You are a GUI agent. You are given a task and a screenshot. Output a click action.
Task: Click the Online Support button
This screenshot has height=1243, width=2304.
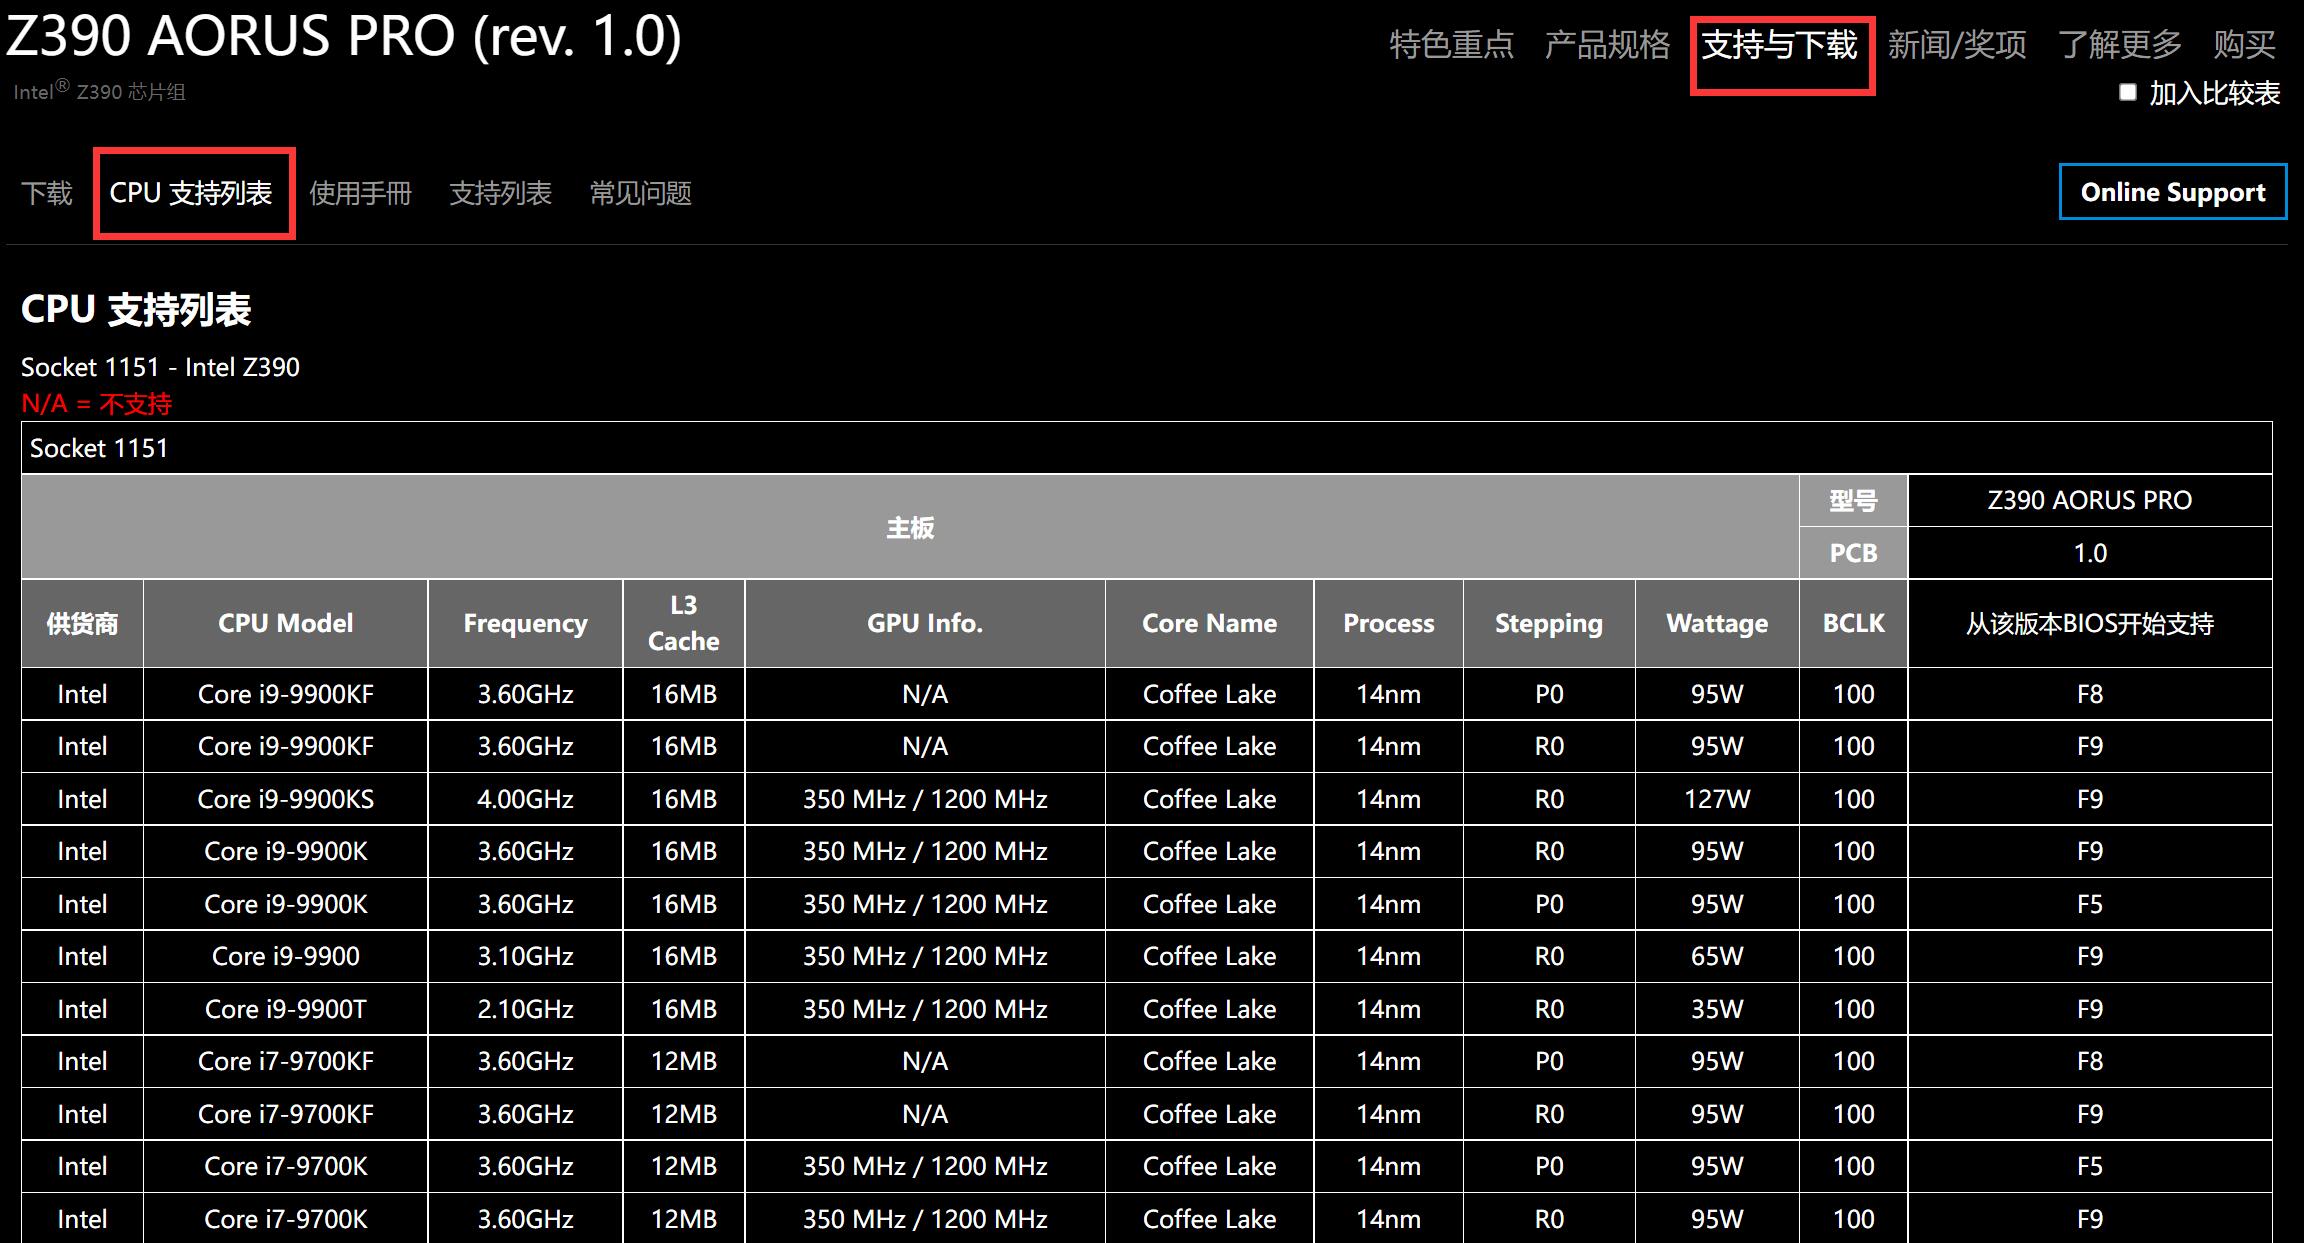click(x=2172, y=191)
